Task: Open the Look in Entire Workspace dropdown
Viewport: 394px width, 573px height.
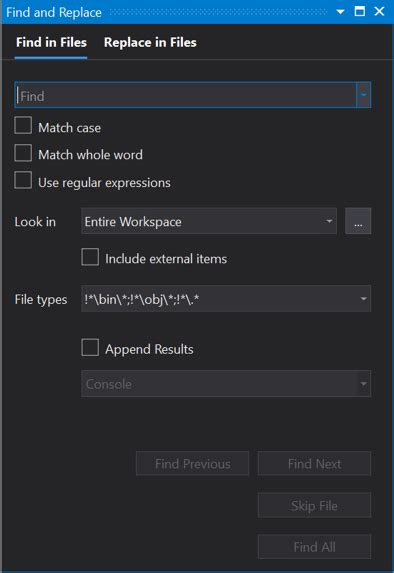Action: pos(209,221)
